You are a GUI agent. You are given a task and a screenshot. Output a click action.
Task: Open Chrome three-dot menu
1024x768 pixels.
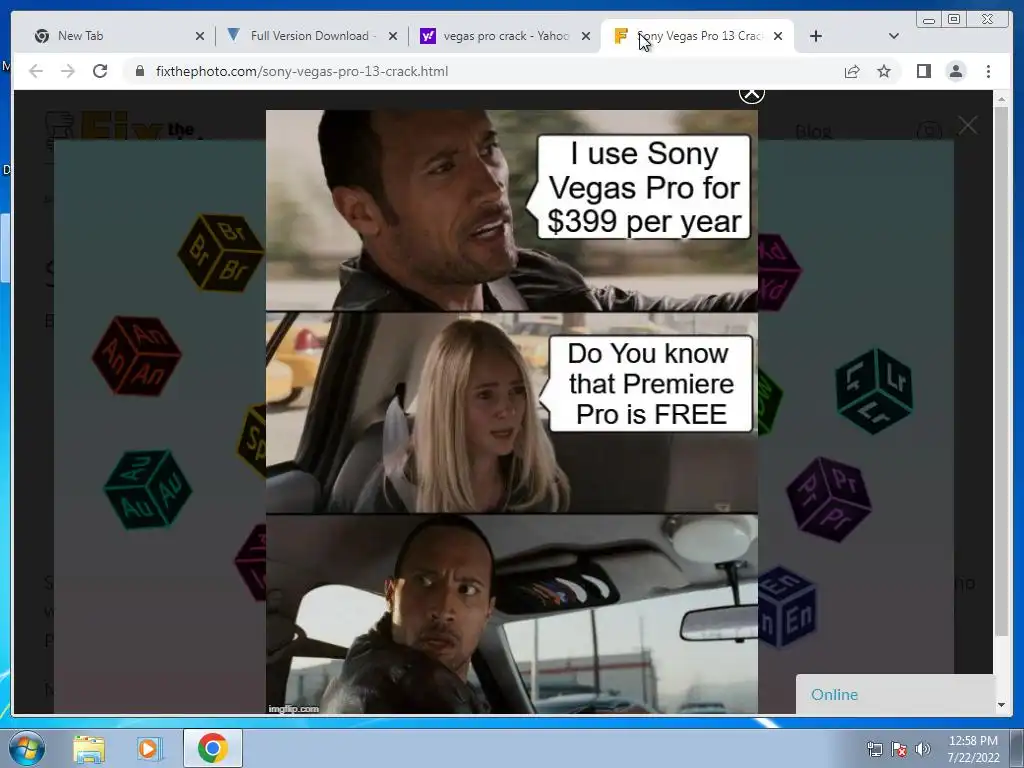click(989, 71)
